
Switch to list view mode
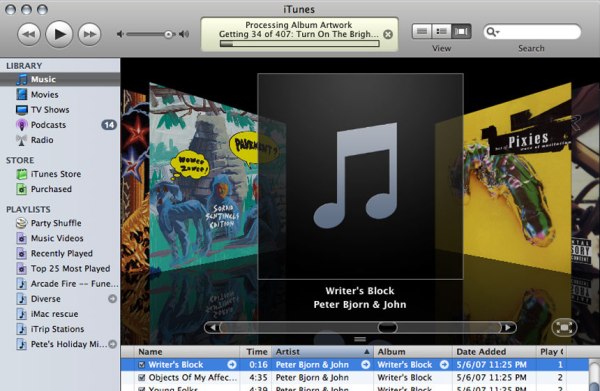pos(422,31)
